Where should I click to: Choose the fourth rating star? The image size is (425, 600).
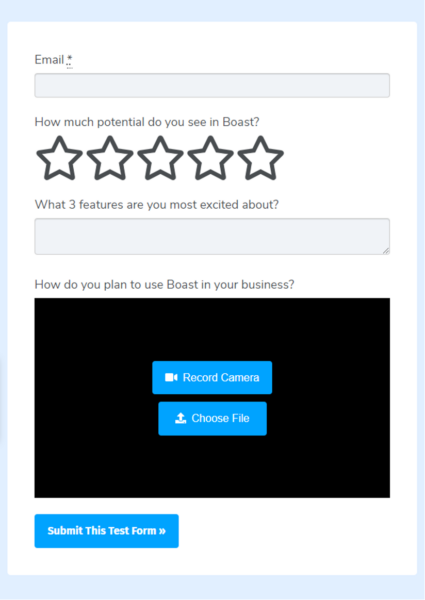point(210,158)
